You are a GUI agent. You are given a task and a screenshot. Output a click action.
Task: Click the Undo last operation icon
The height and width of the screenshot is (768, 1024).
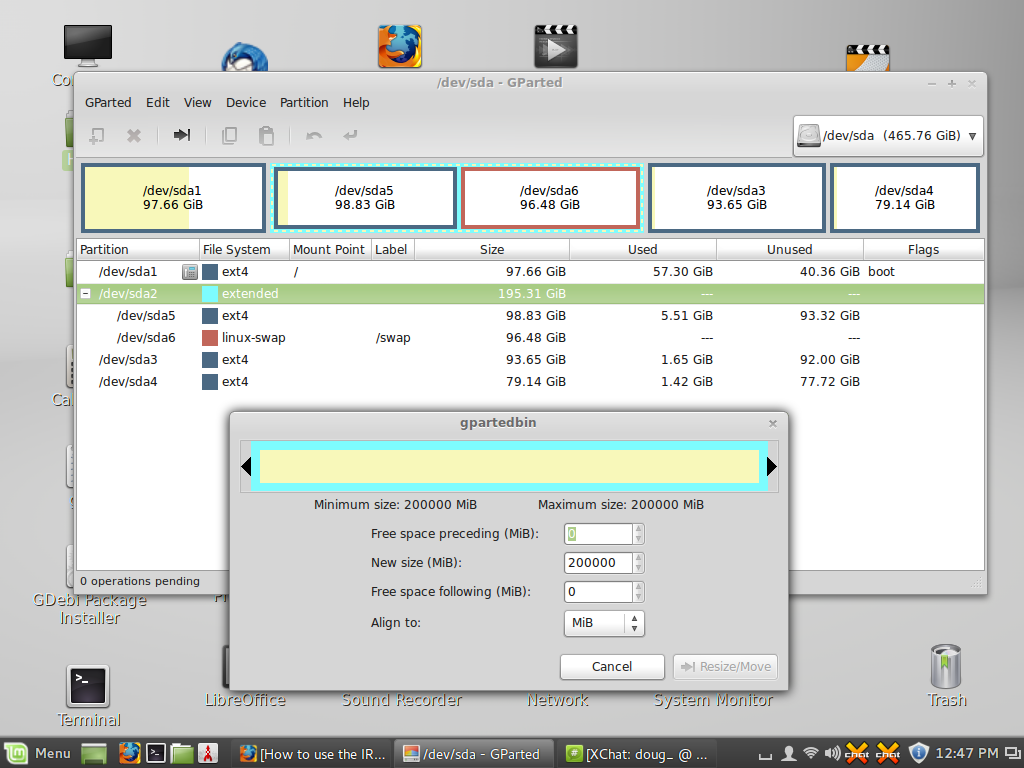click(x=314, y=136)
